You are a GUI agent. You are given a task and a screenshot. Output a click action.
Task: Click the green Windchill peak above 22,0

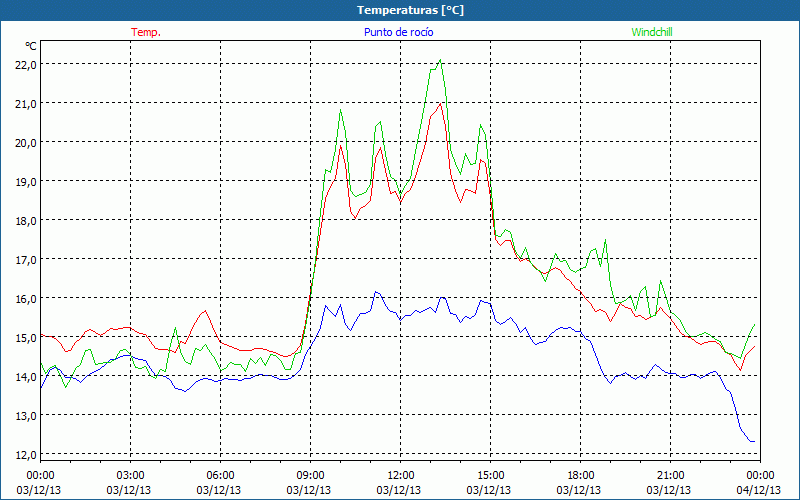[440, 60]
